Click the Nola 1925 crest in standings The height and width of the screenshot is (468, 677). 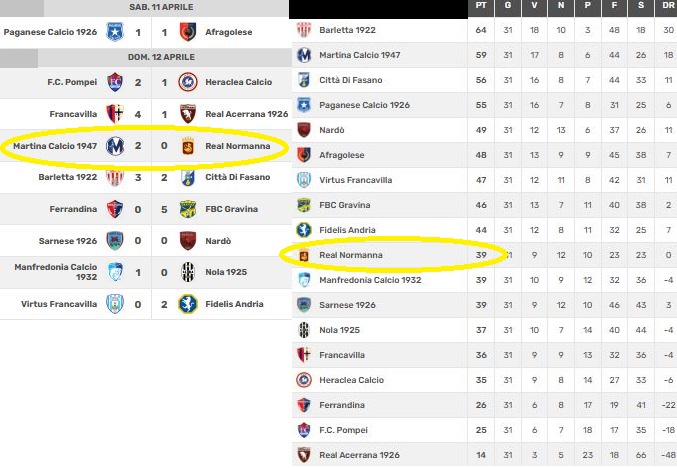pos(304,330)
